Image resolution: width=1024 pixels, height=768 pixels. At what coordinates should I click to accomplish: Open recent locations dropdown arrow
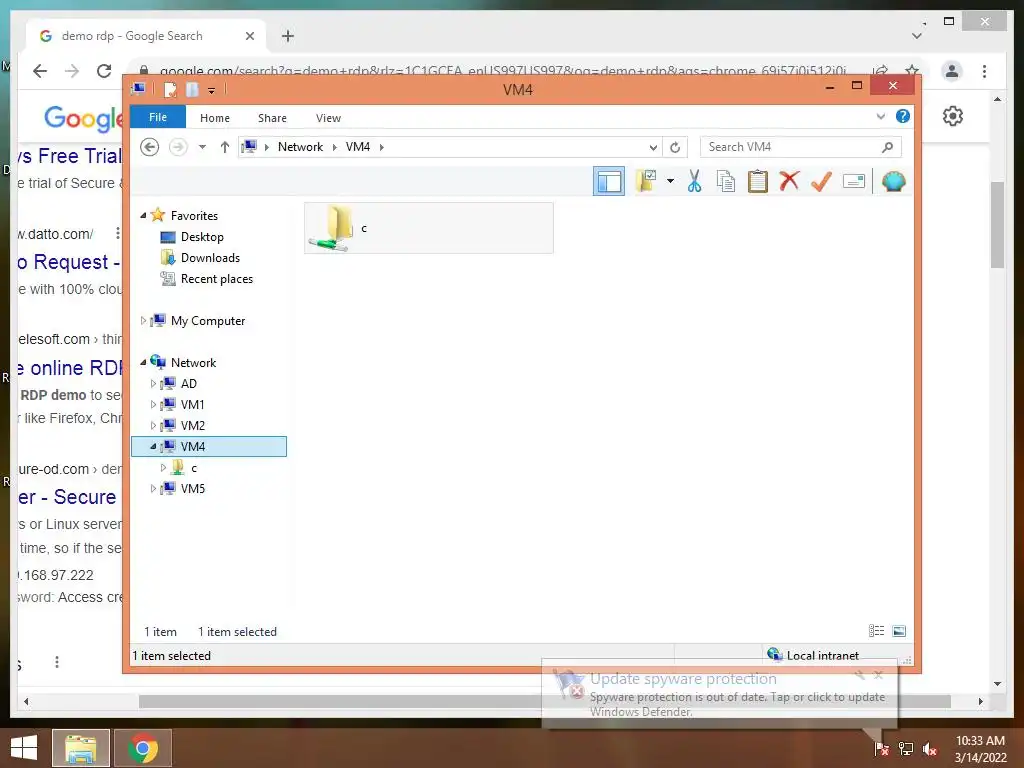(x=202, y=147)
